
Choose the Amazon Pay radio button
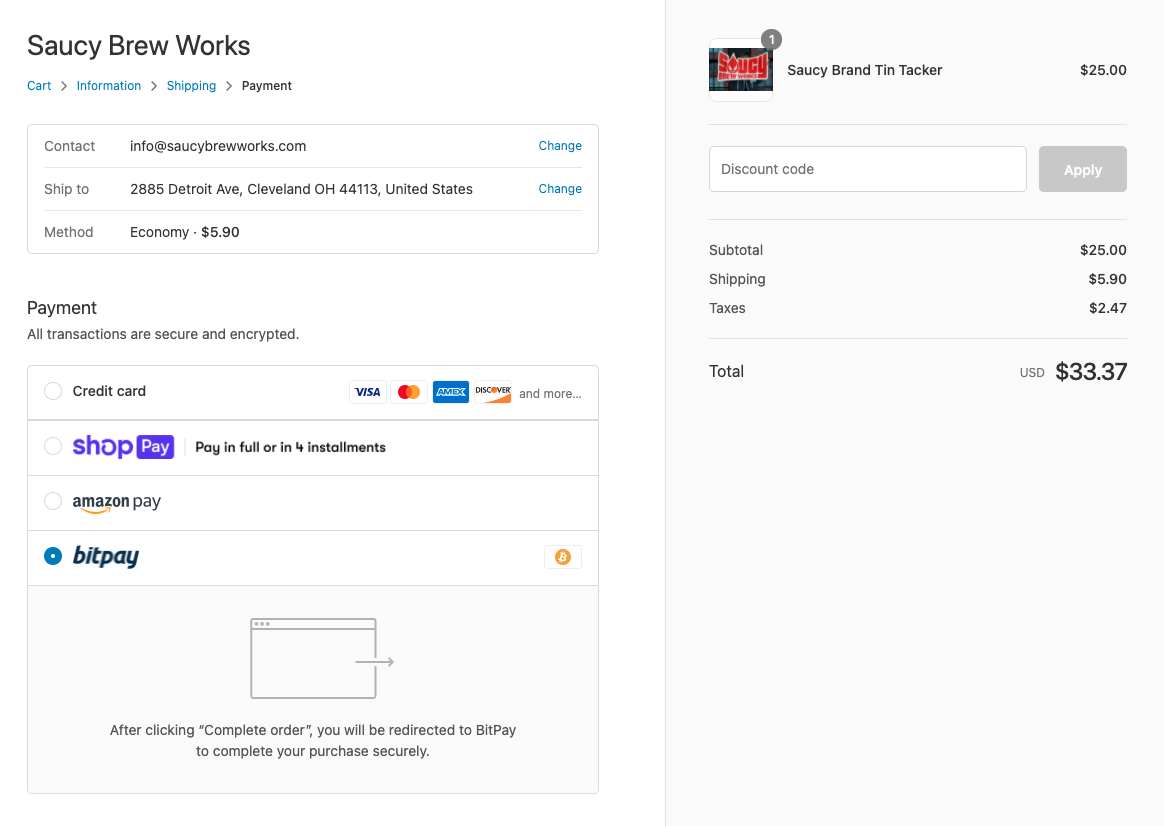click(x=53, y=501)
